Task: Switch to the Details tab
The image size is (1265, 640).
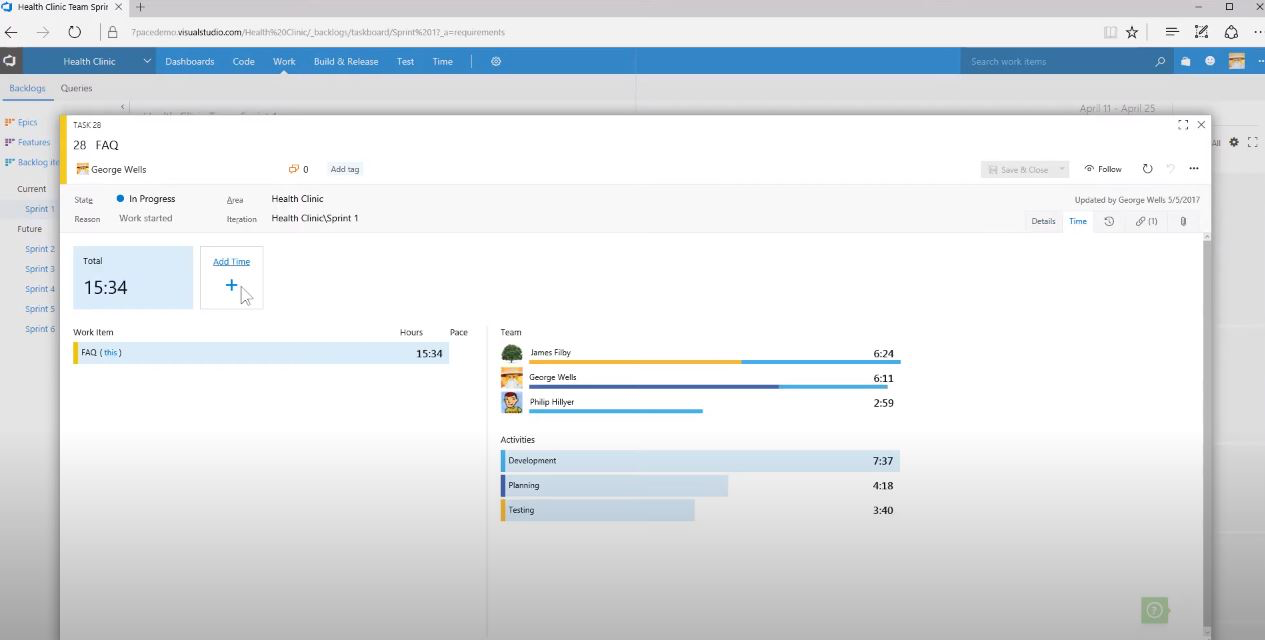Action: 1043,221
